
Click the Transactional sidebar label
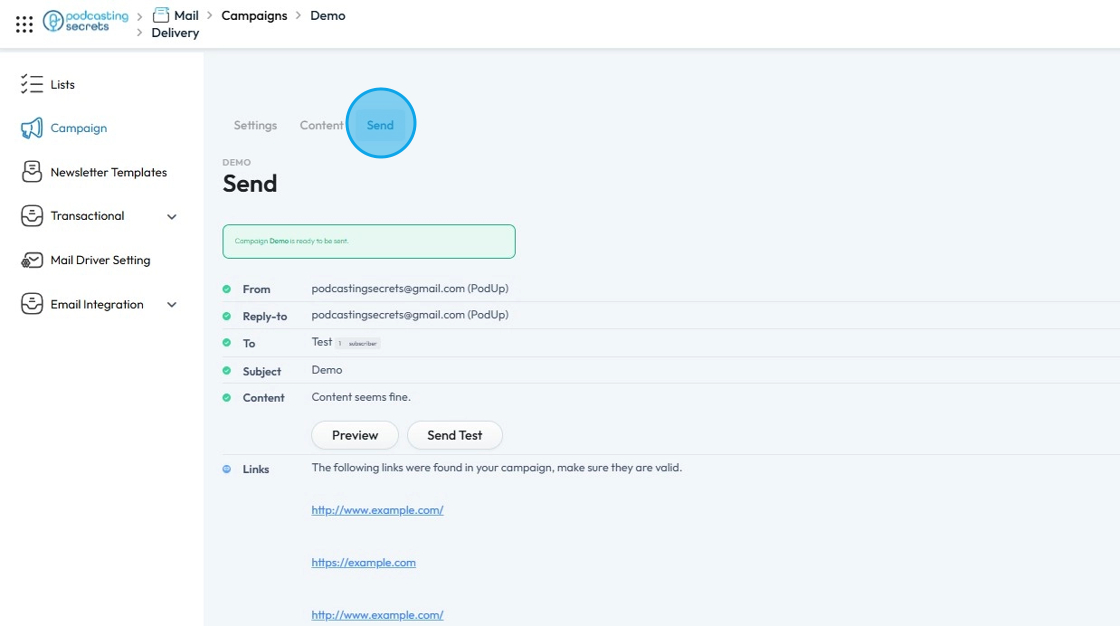pos(87,216)
